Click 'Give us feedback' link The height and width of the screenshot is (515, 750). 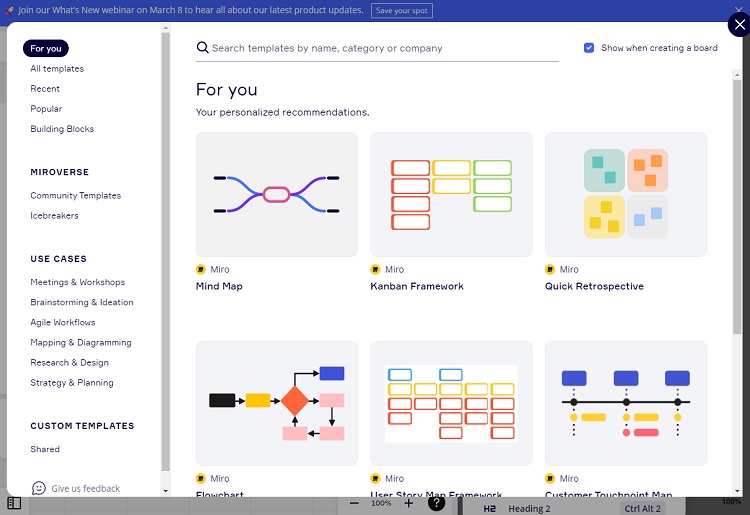(85, 489)
